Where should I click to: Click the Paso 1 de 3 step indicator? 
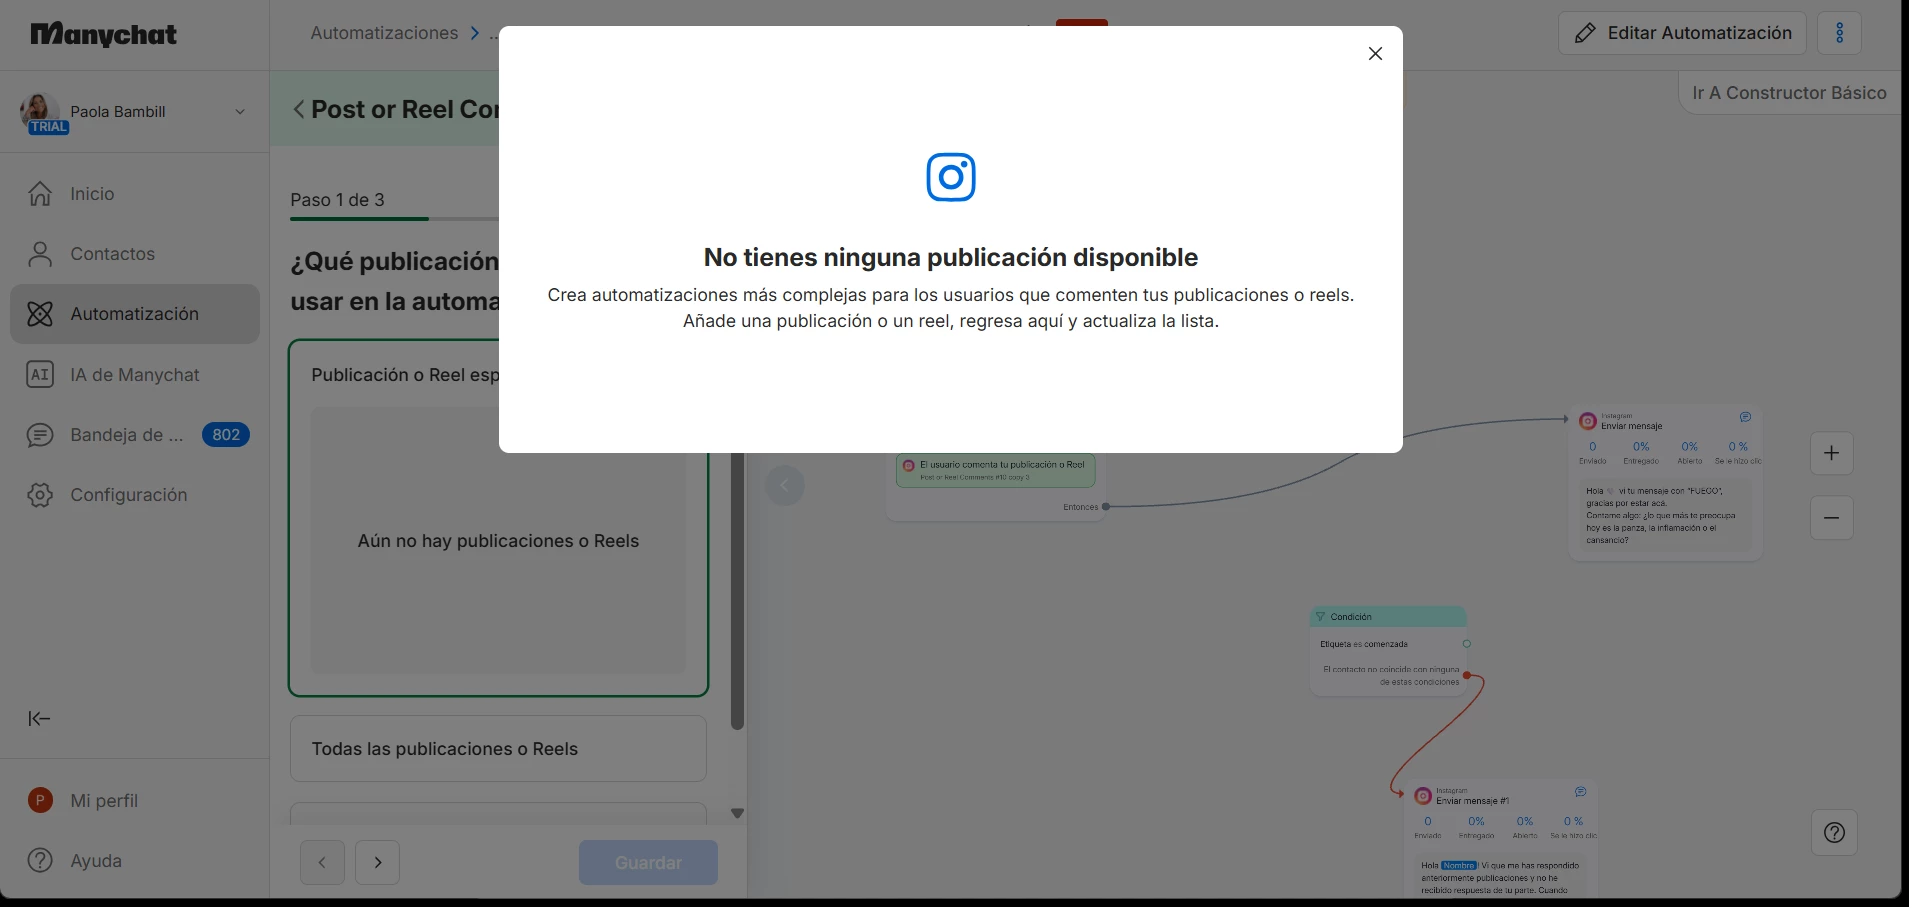click(337, 200)
